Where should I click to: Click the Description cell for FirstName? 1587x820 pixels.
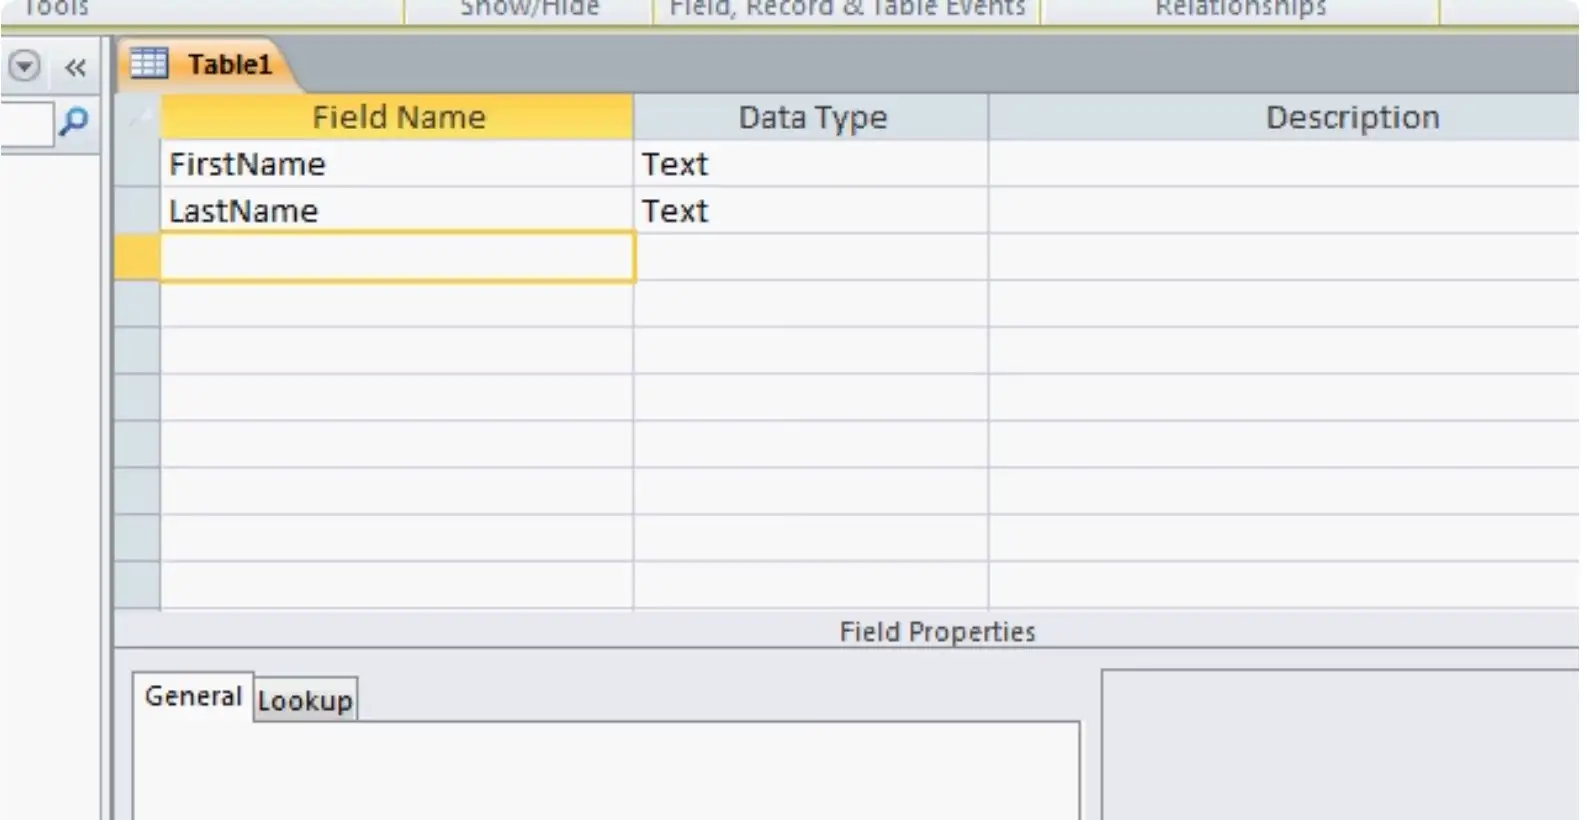pyautogui.click(x=1283, y=164)
